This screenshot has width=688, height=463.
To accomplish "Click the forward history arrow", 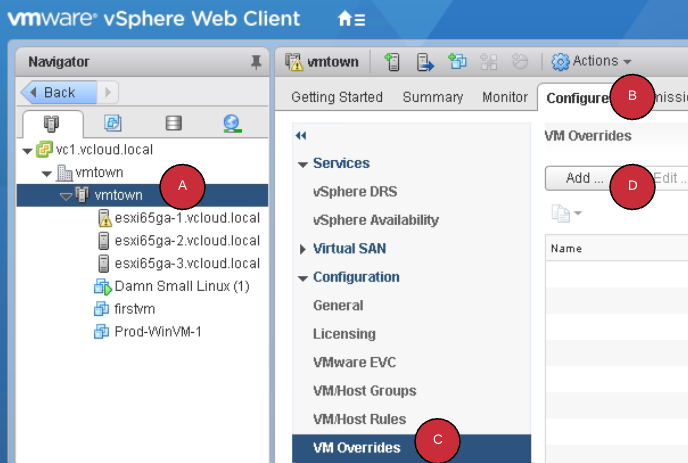I will 108,92.
